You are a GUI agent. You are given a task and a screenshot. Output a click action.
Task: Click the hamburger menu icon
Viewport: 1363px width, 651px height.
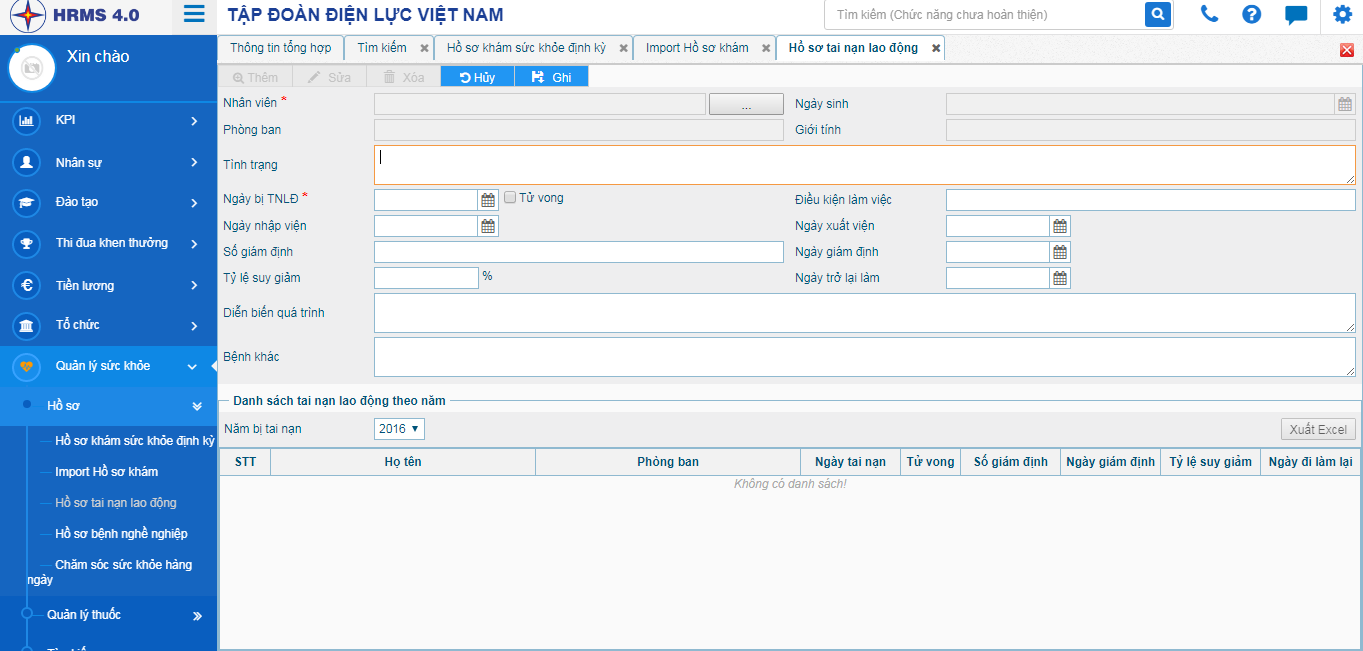(x=194, y=14)
